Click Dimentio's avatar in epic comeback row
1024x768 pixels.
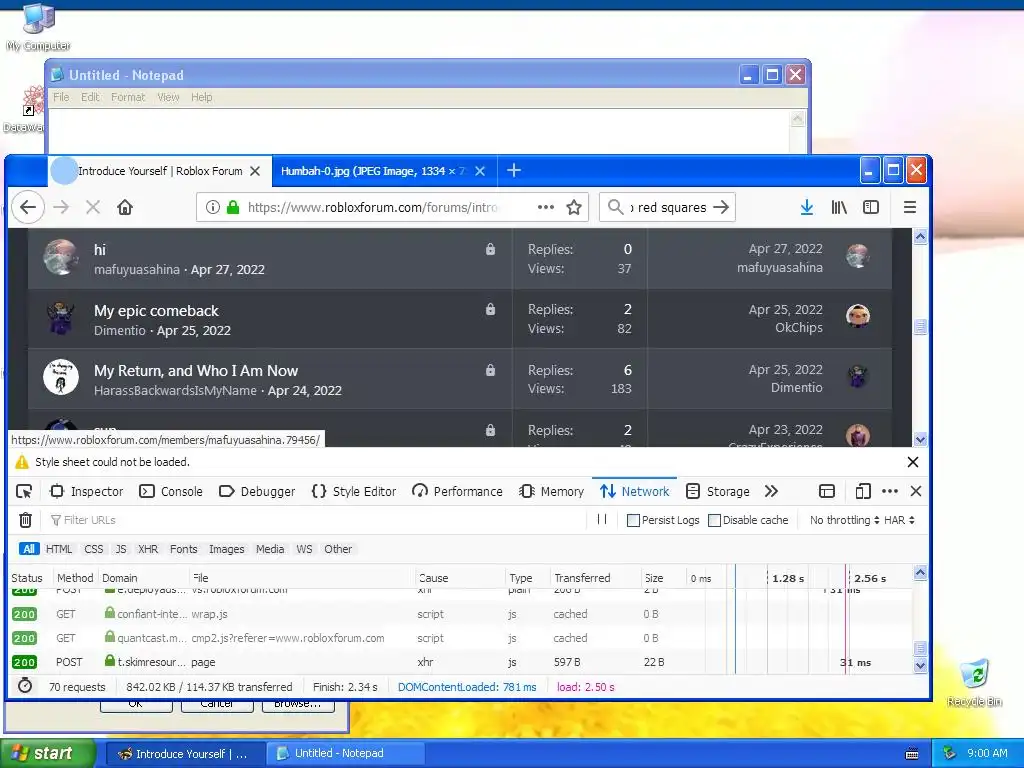tap(61, 319)
